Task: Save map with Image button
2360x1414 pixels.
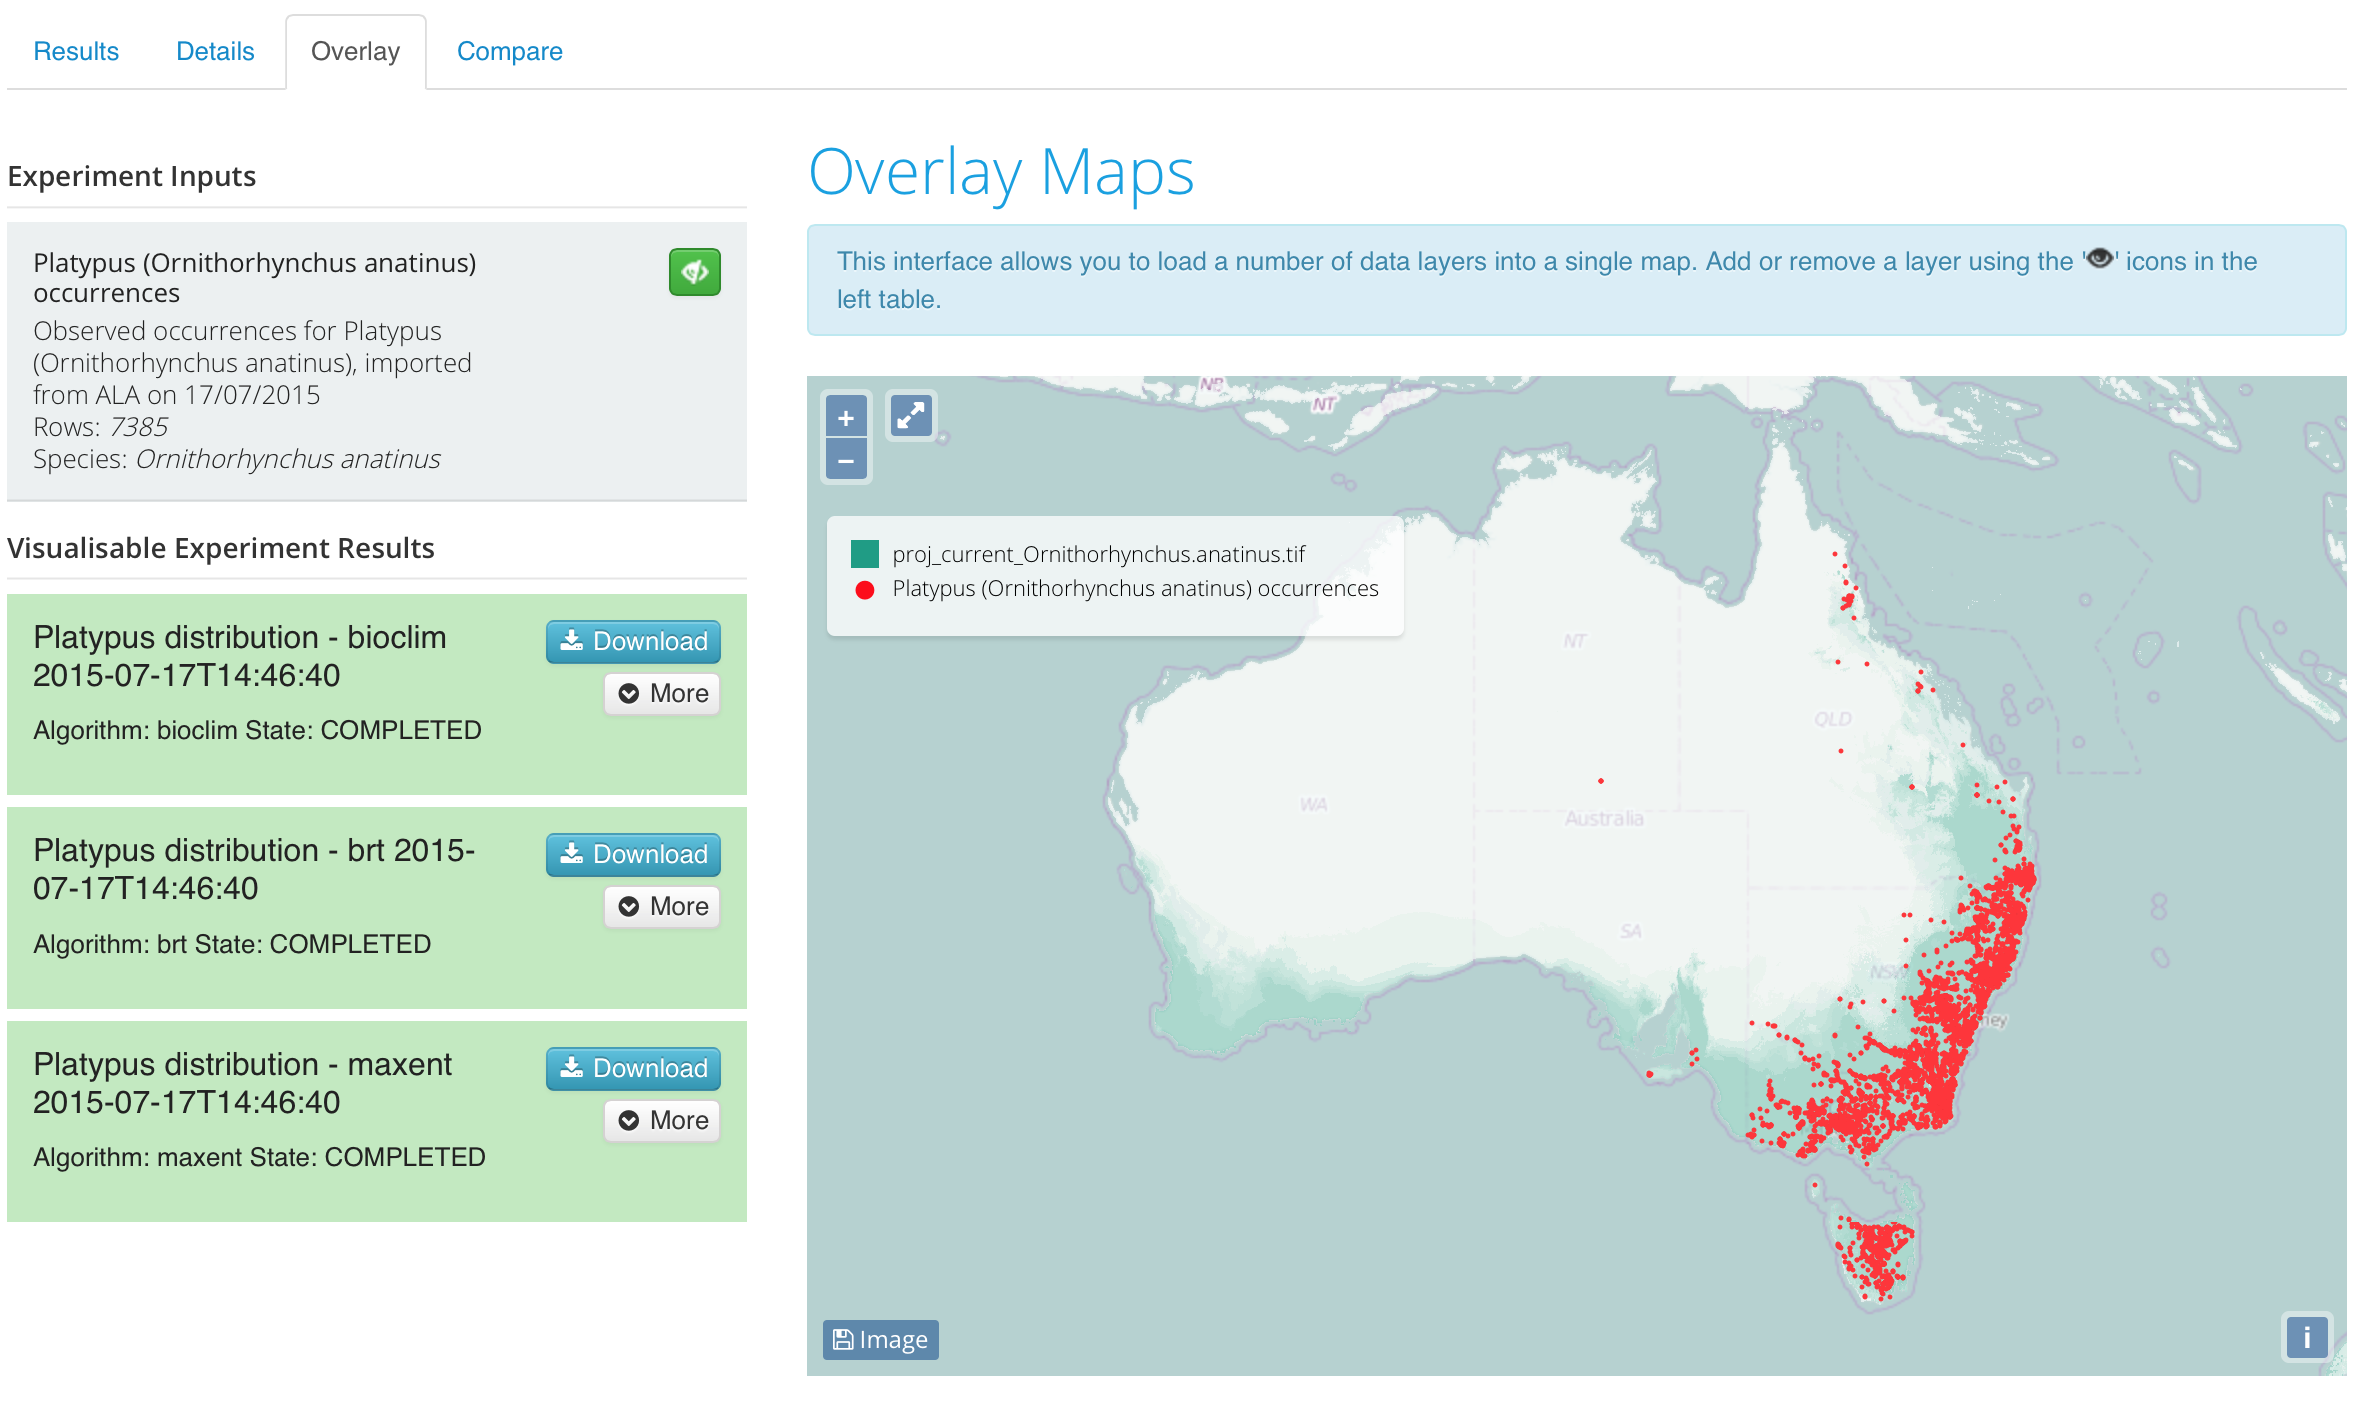Action: pyautogui.click(x=880, y=1339)
